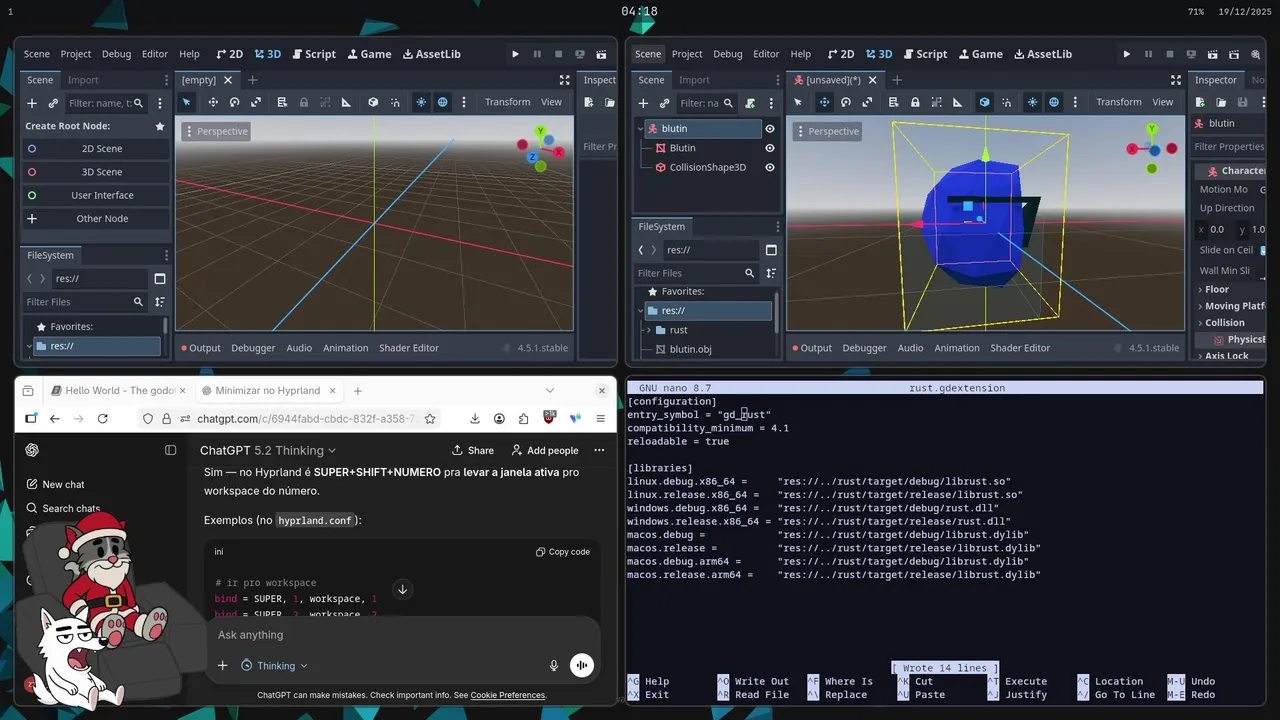Toggle ChatGPT sidebar panel icon
Image resolution: width=1280 pixels, height=720 pixels.
(x=170, y=450)
